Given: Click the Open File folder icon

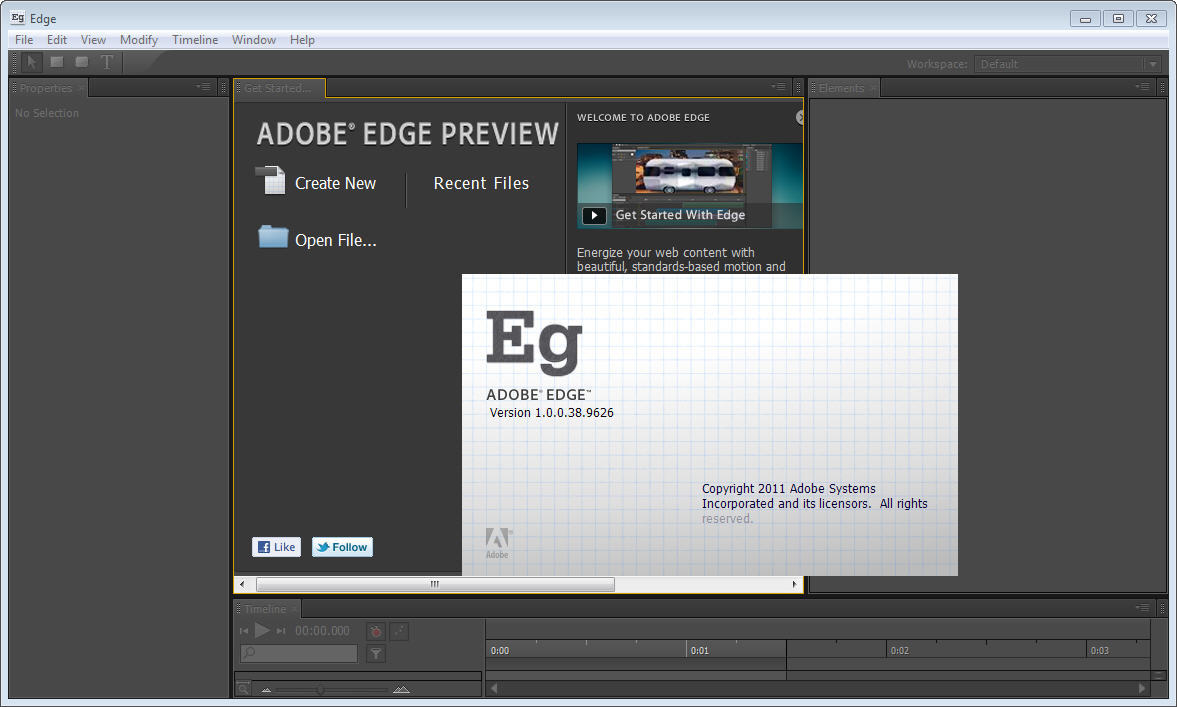Looking at the screenshot, I should [x=273, y=237].
